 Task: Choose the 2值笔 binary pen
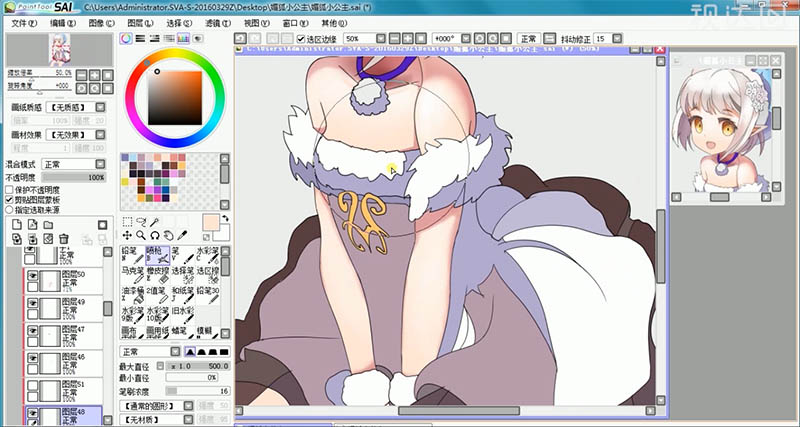tap(158, 294)
